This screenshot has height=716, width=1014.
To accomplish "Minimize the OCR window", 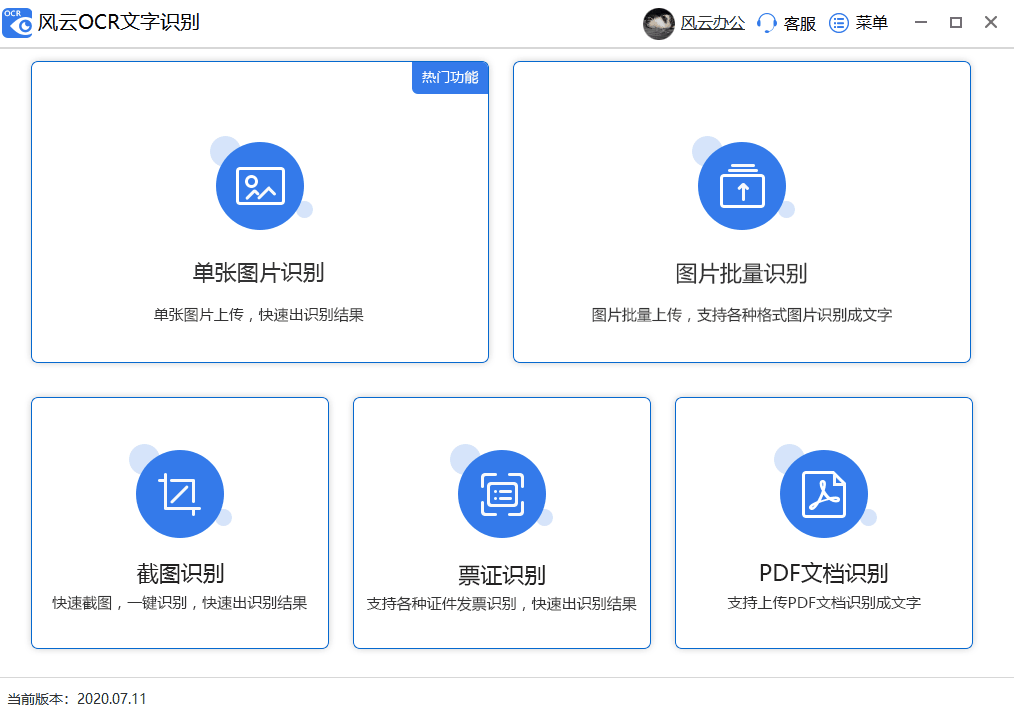I will 921,23.
